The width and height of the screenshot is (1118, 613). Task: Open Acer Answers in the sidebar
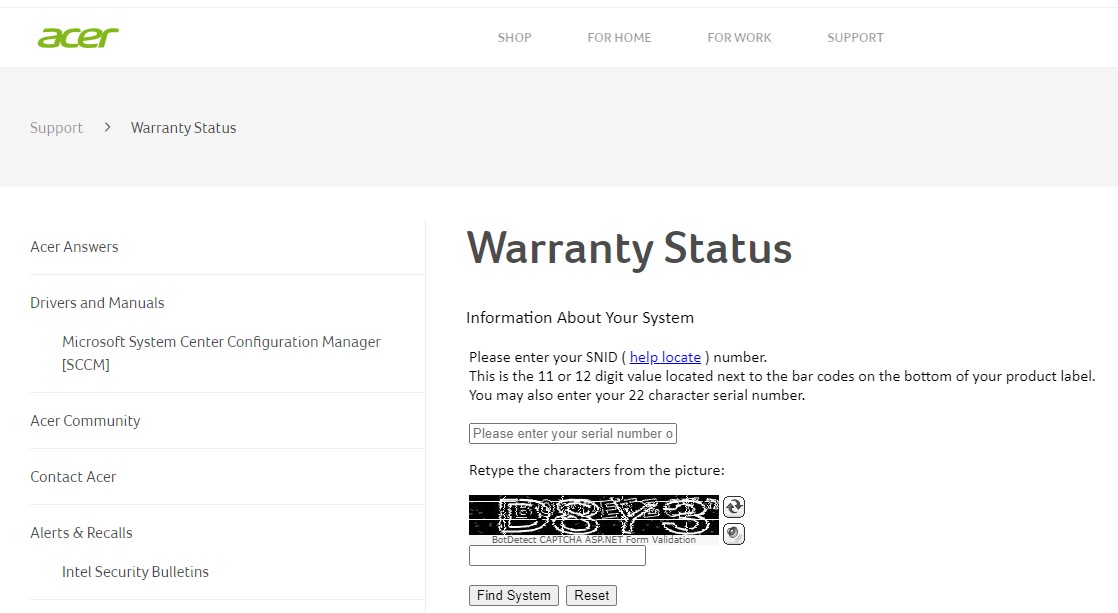74,247
